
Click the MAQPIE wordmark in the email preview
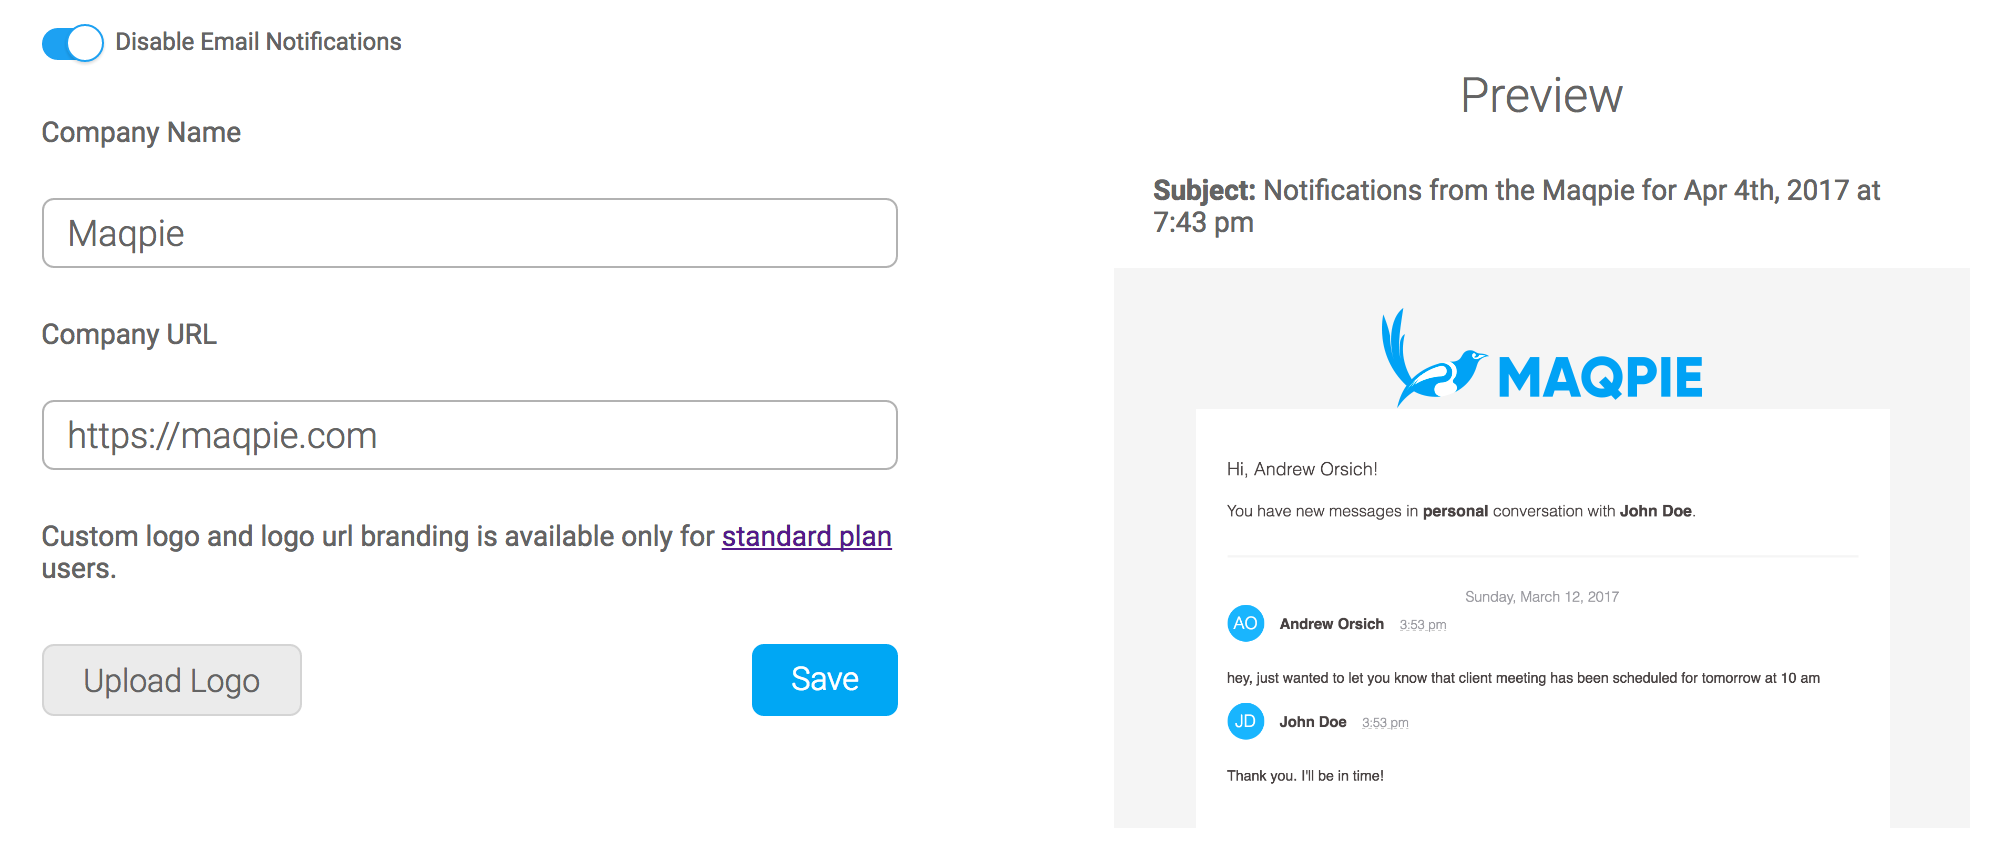click(x=1600, y=375)
